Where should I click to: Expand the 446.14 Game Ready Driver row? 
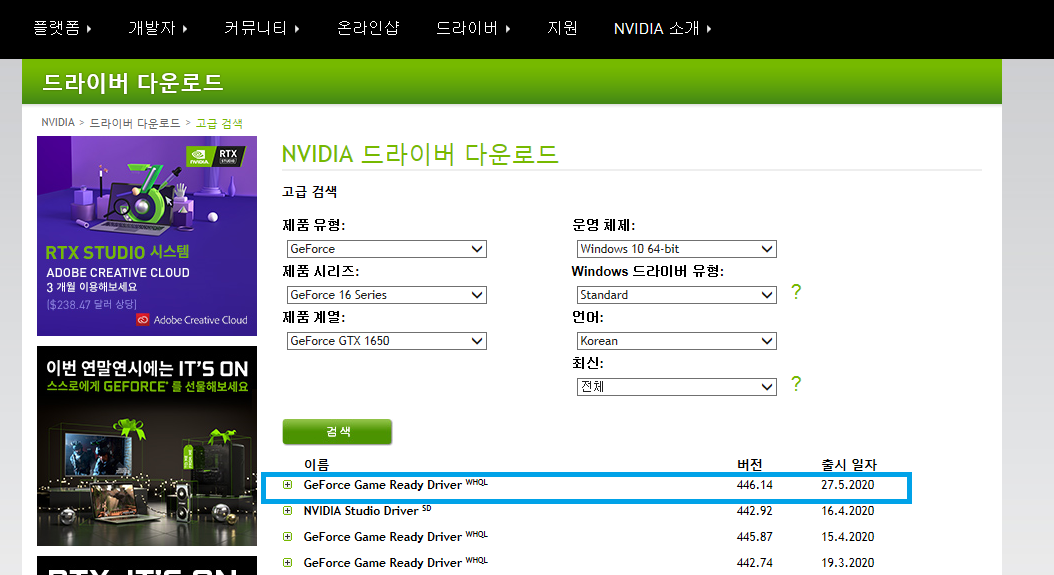[288, 485]
